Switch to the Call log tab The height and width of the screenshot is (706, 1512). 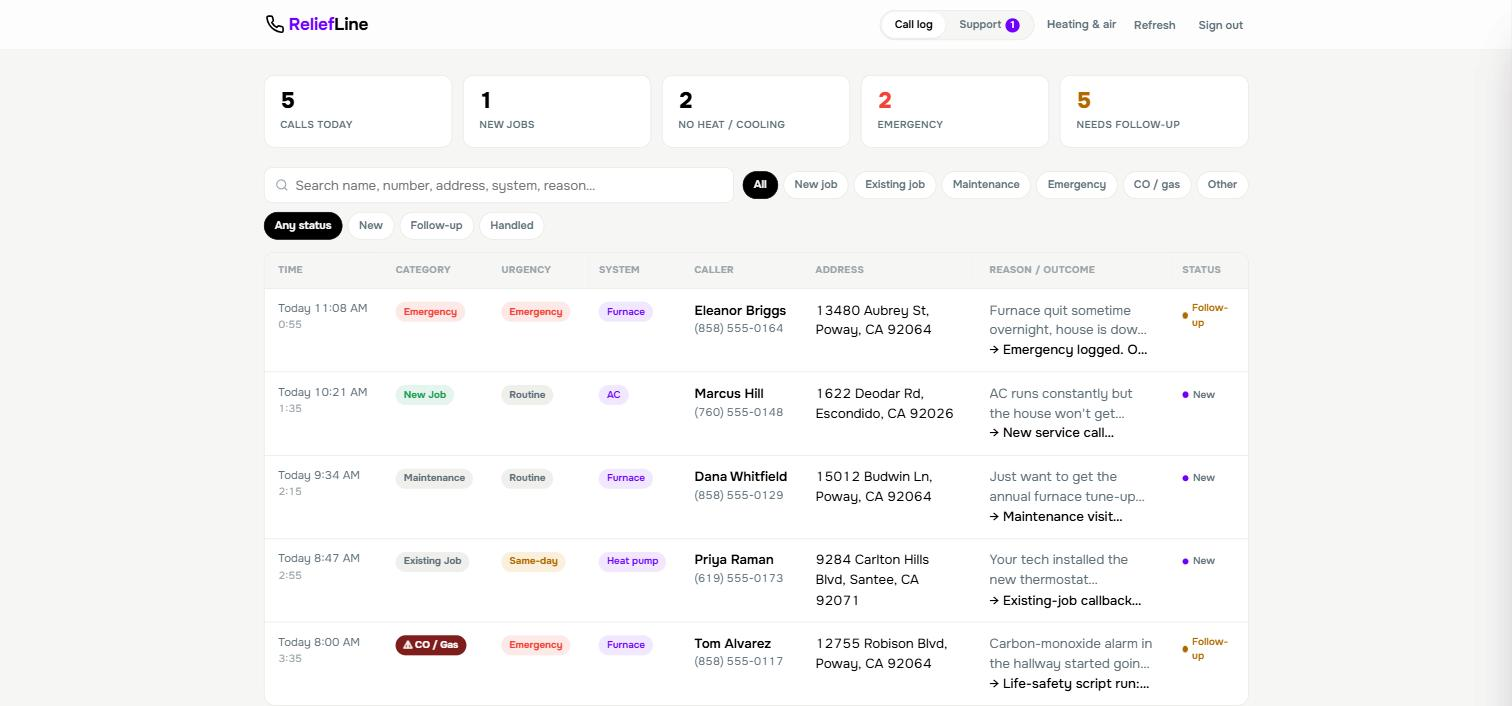click(913, 25)
